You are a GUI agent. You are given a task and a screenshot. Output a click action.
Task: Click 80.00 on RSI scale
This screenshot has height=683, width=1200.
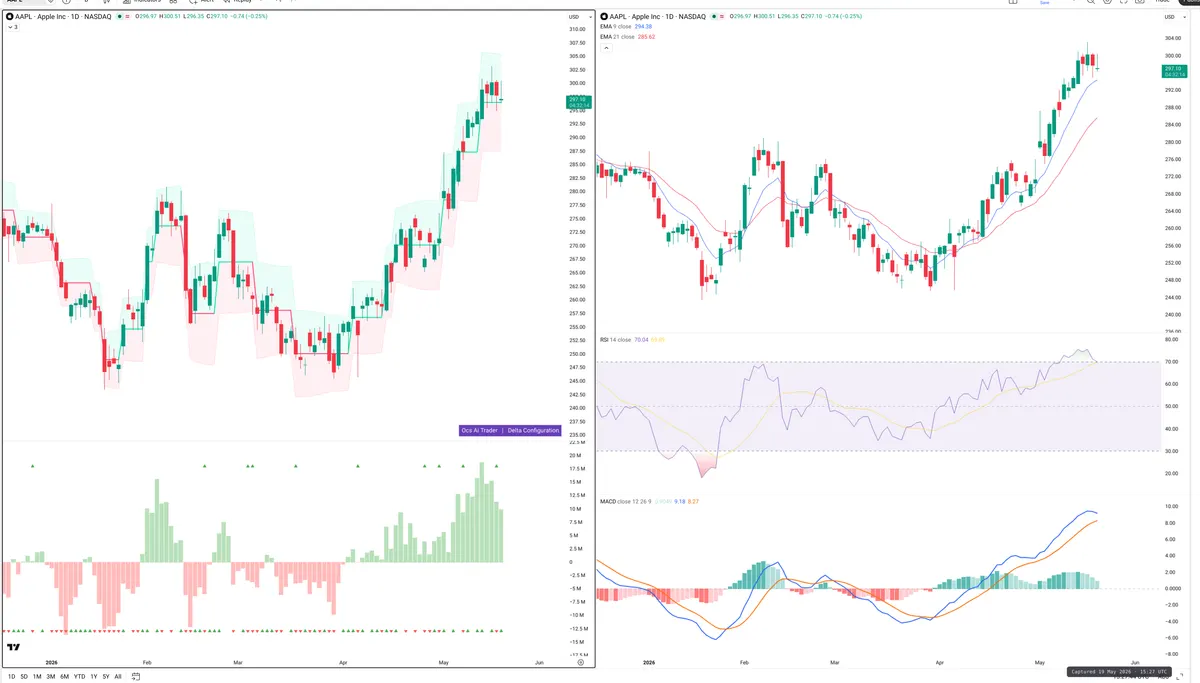tap(1171, 340)
